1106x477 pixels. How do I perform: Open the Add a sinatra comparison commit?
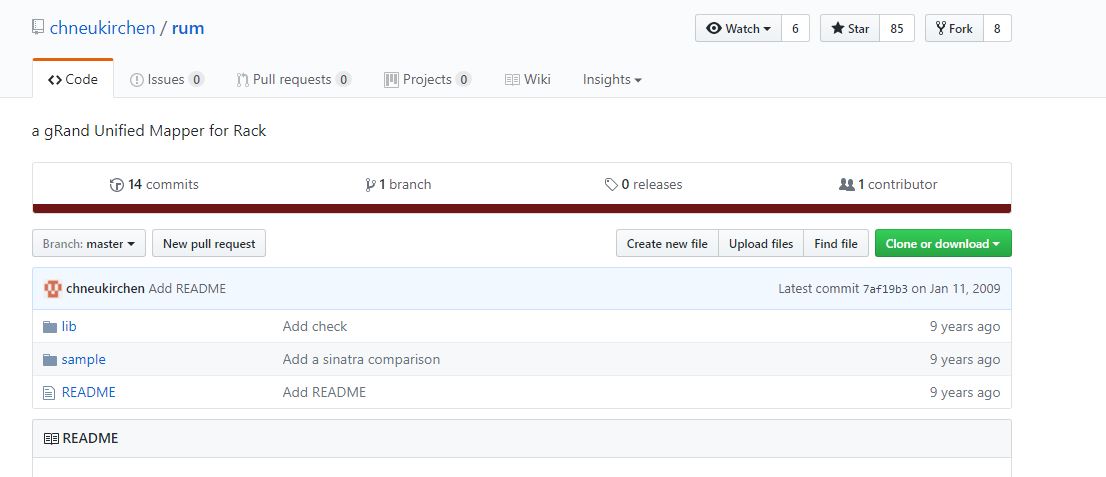click(x=361, y=360)
